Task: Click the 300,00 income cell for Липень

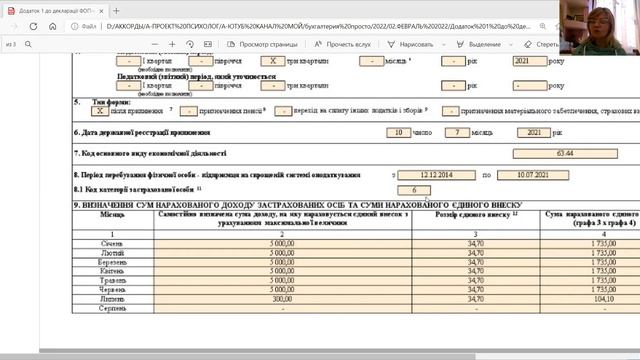Action: [282, 299]
